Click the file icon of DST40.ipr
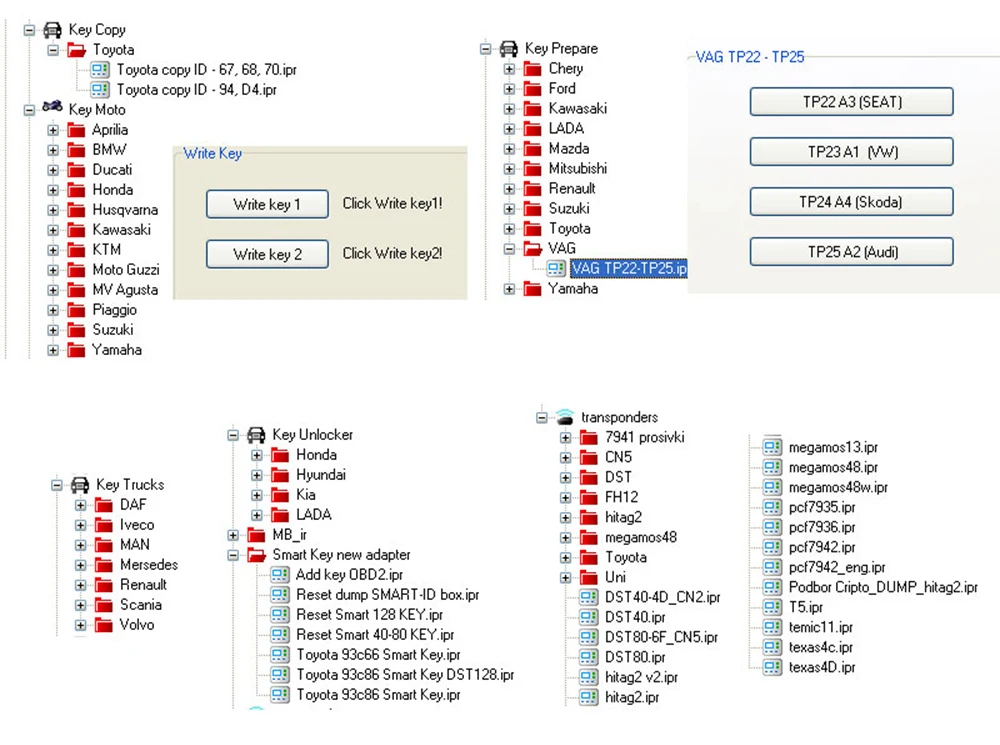Viewport: 1000px width, 745px height. (x=588, y=617)
